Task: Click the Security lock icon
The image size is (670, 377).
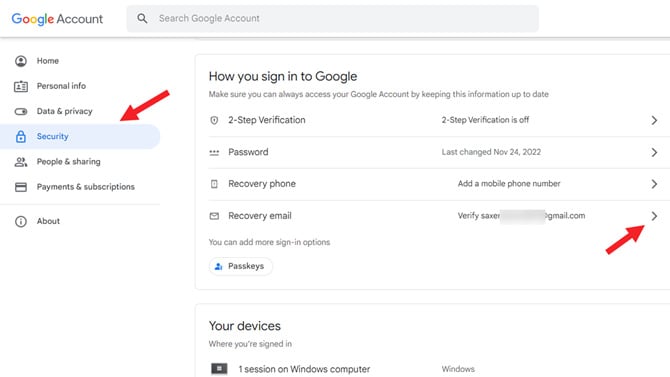Action: [21, 136]
